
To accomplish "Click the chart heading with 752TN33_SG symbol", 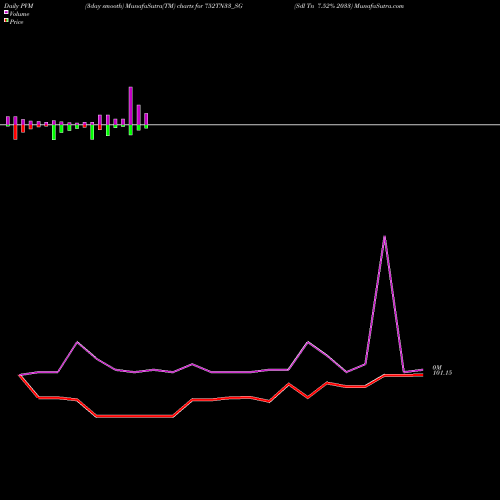I will click(164, 6).
